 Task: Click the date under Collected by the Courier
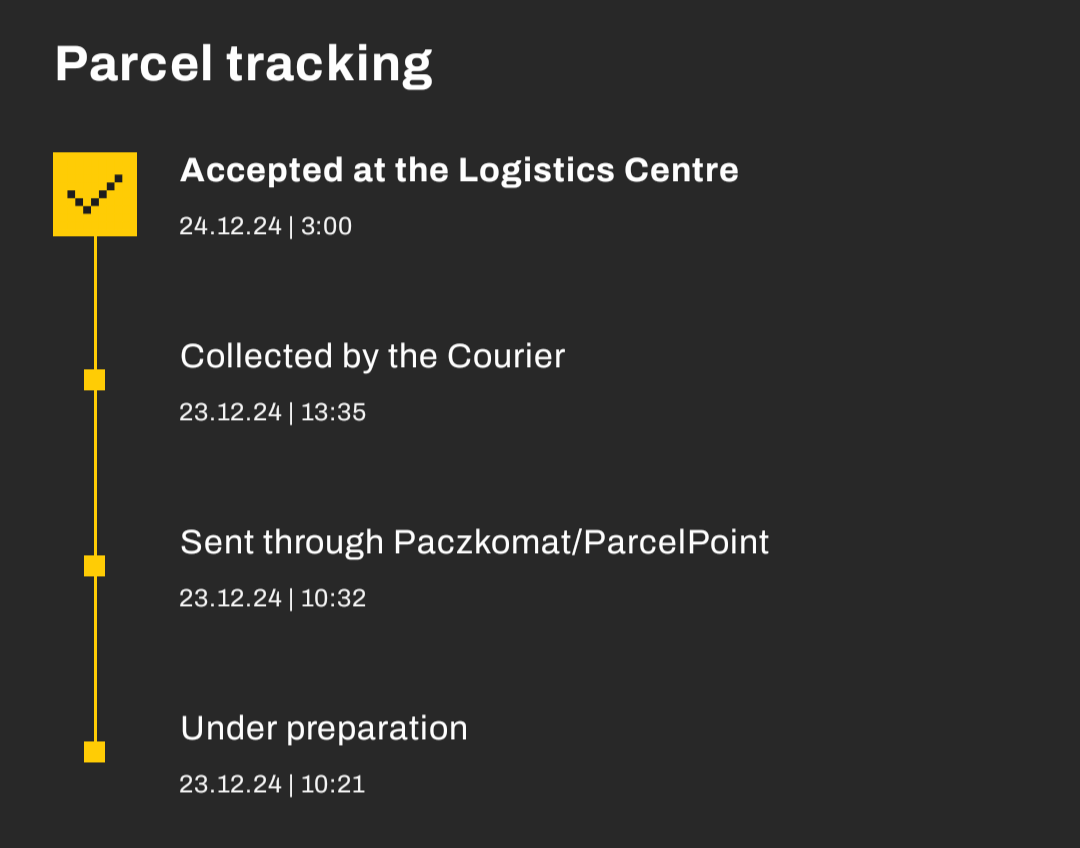click(x=230, y=413)
